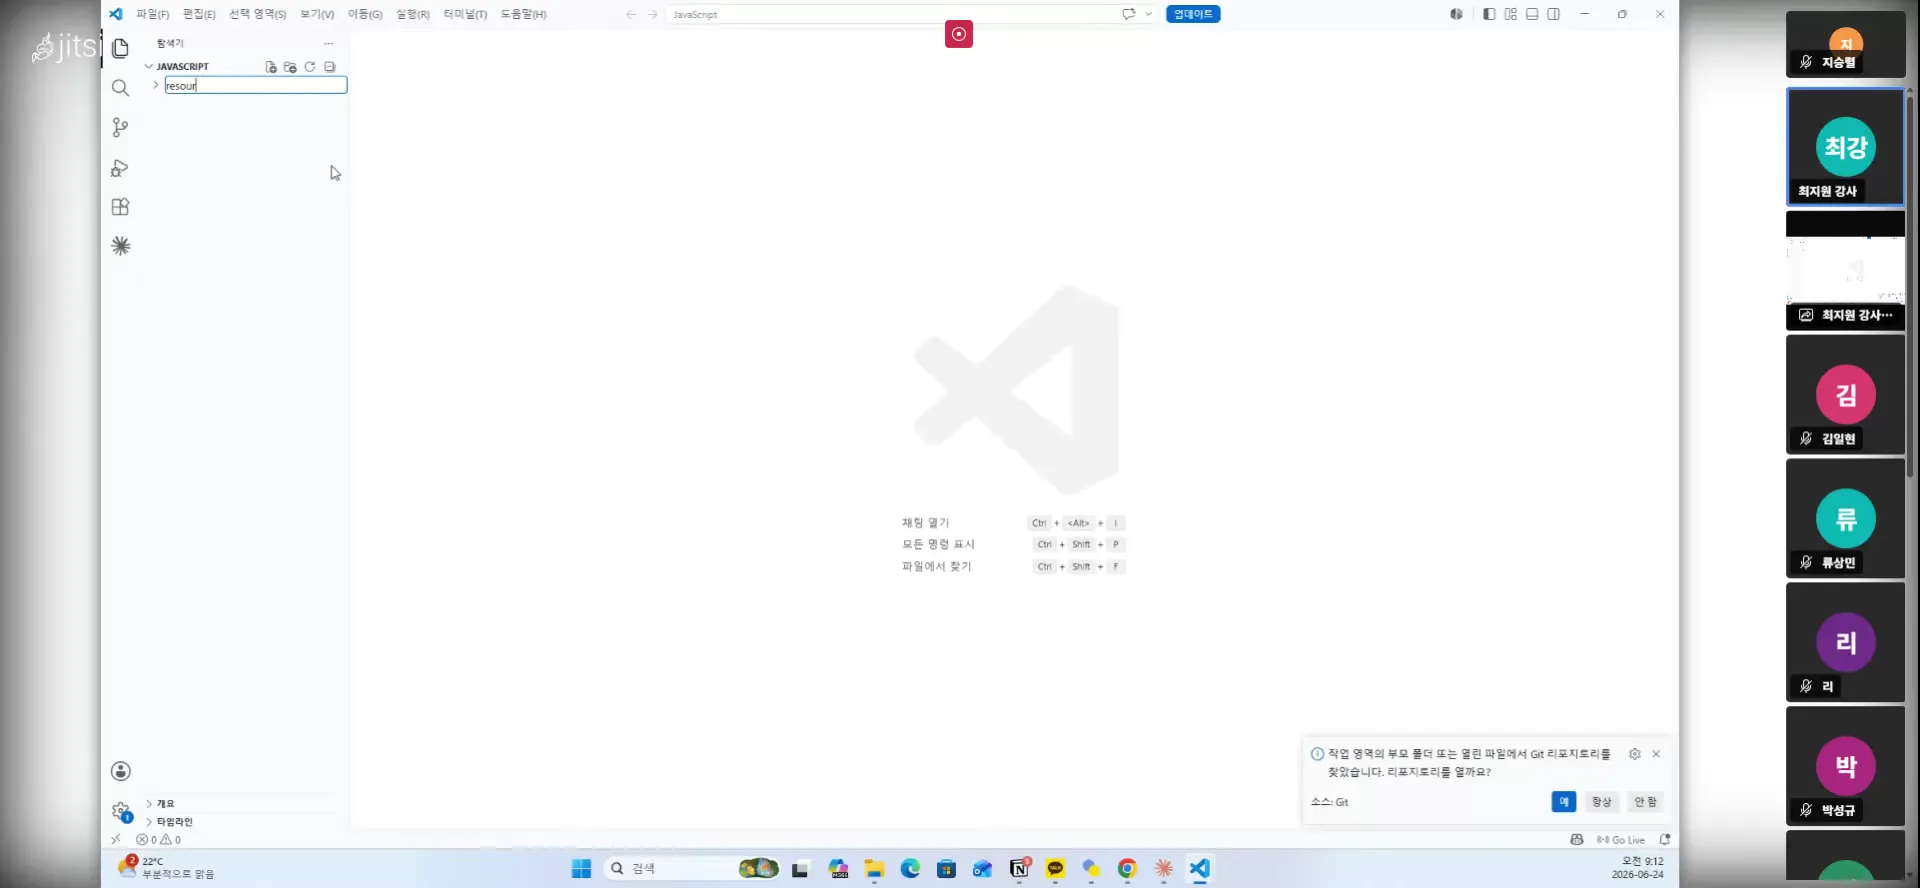Collapse all folders in explorer
The width and height of the screenshot is (1920, 888).
click(329, 67)
